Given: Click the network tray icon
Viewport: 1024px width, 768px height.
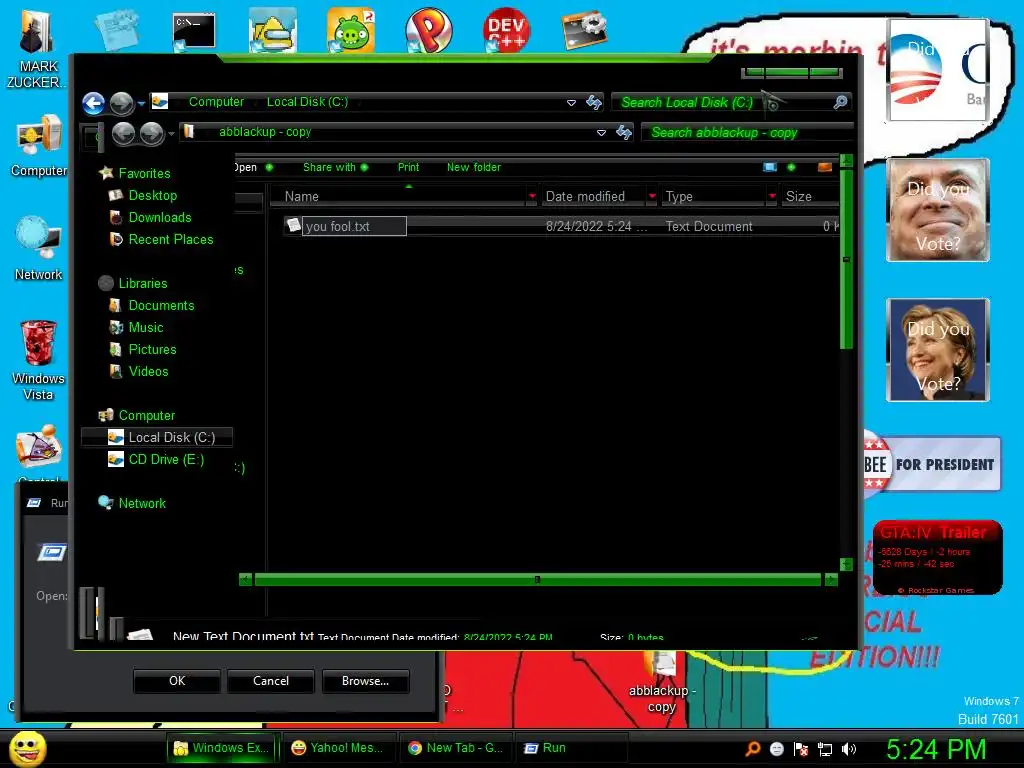Looking at the screenshot, I should [x=825, y=749].
